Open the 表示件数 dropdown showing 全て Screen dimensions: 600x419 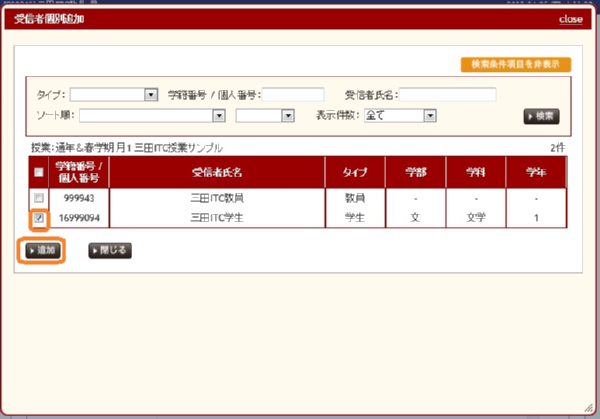(x=401, y=116)
